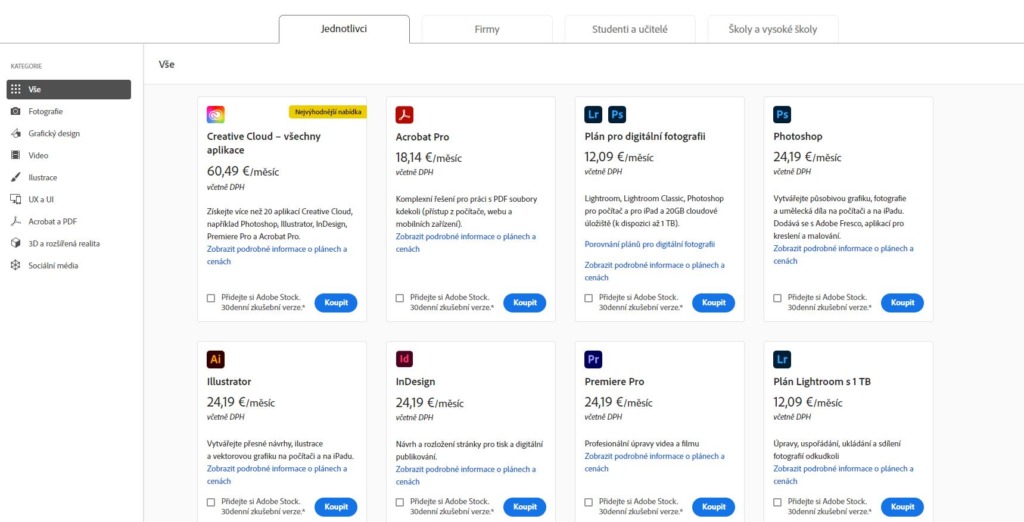Click the Nejvýhodnější nabídka yellow badge
Viewport: 1024px width, 522px height.
pos(328,112)
